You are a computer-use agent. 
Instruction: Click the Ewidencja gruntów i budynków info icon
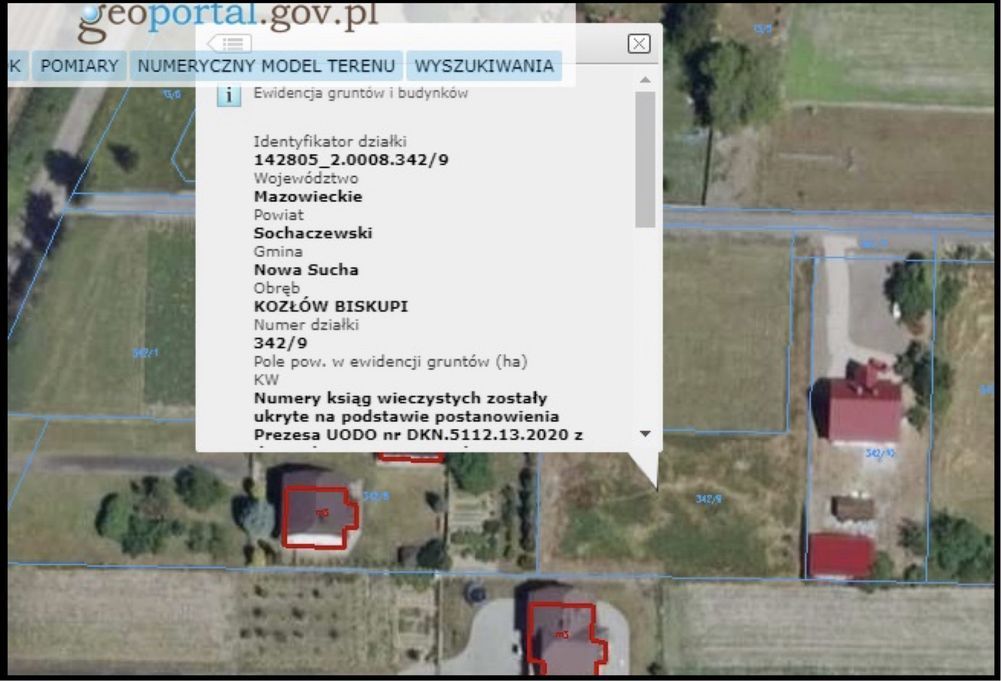coord(227,93)
